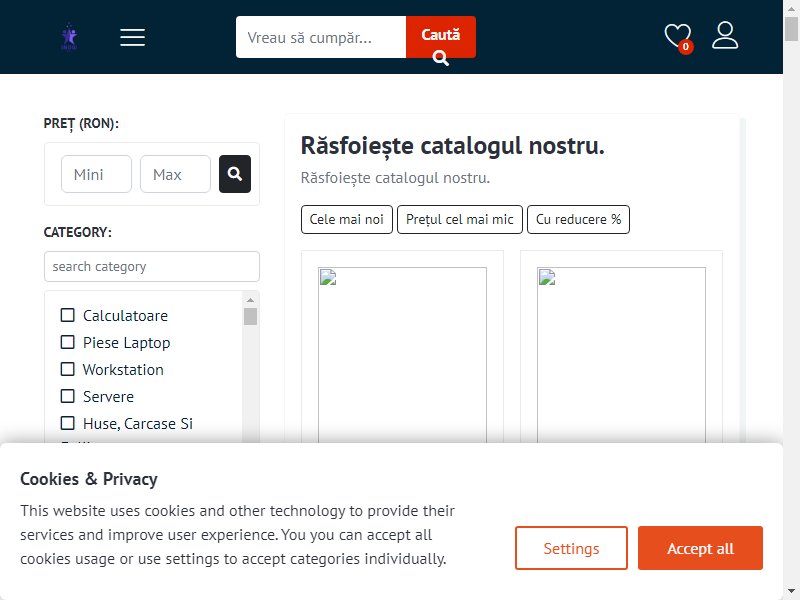Screen dimensions: 800x600
Task: Filter by Cu reducere %
Action: point(579,219)
